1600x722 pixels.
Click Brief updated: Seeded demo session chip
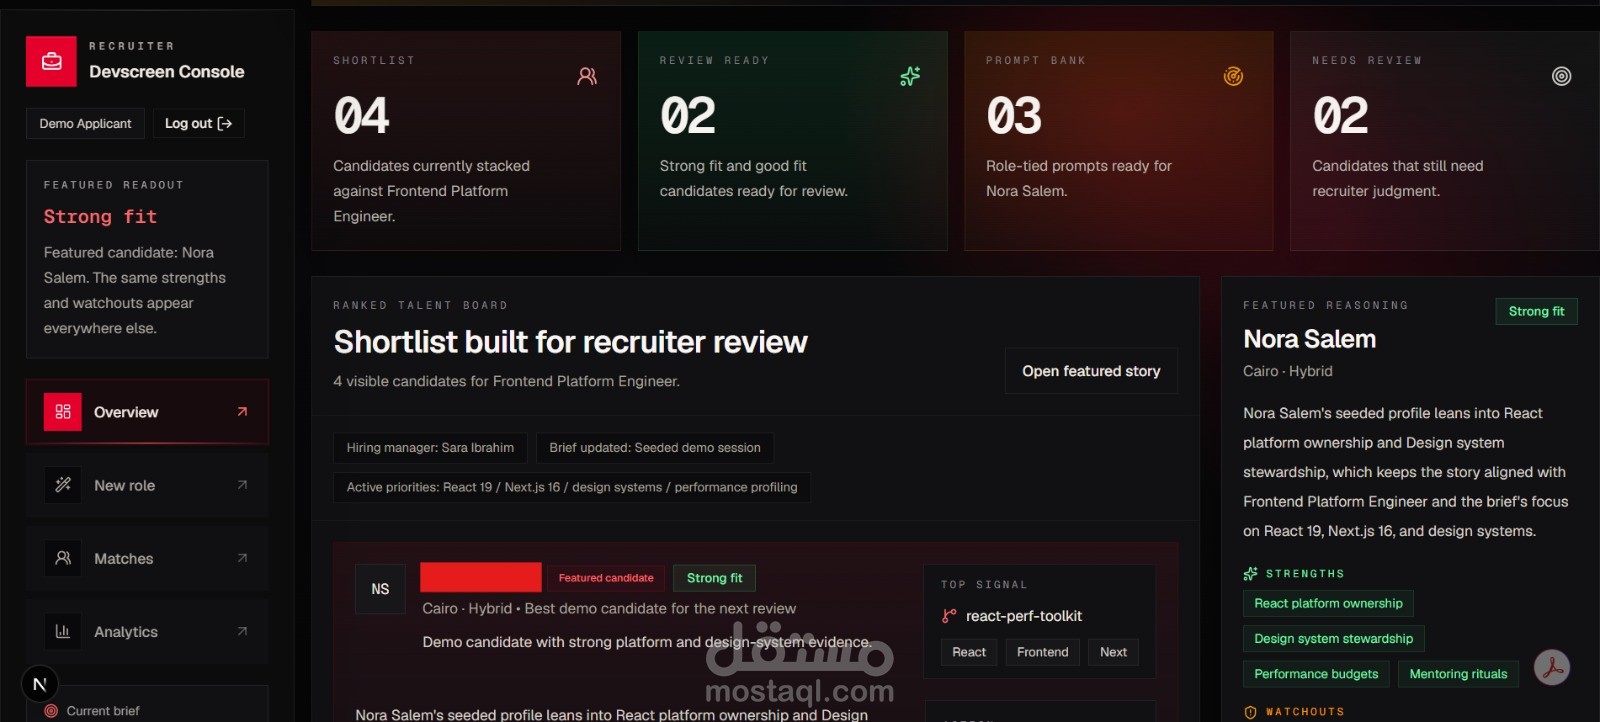coord(655,448)
